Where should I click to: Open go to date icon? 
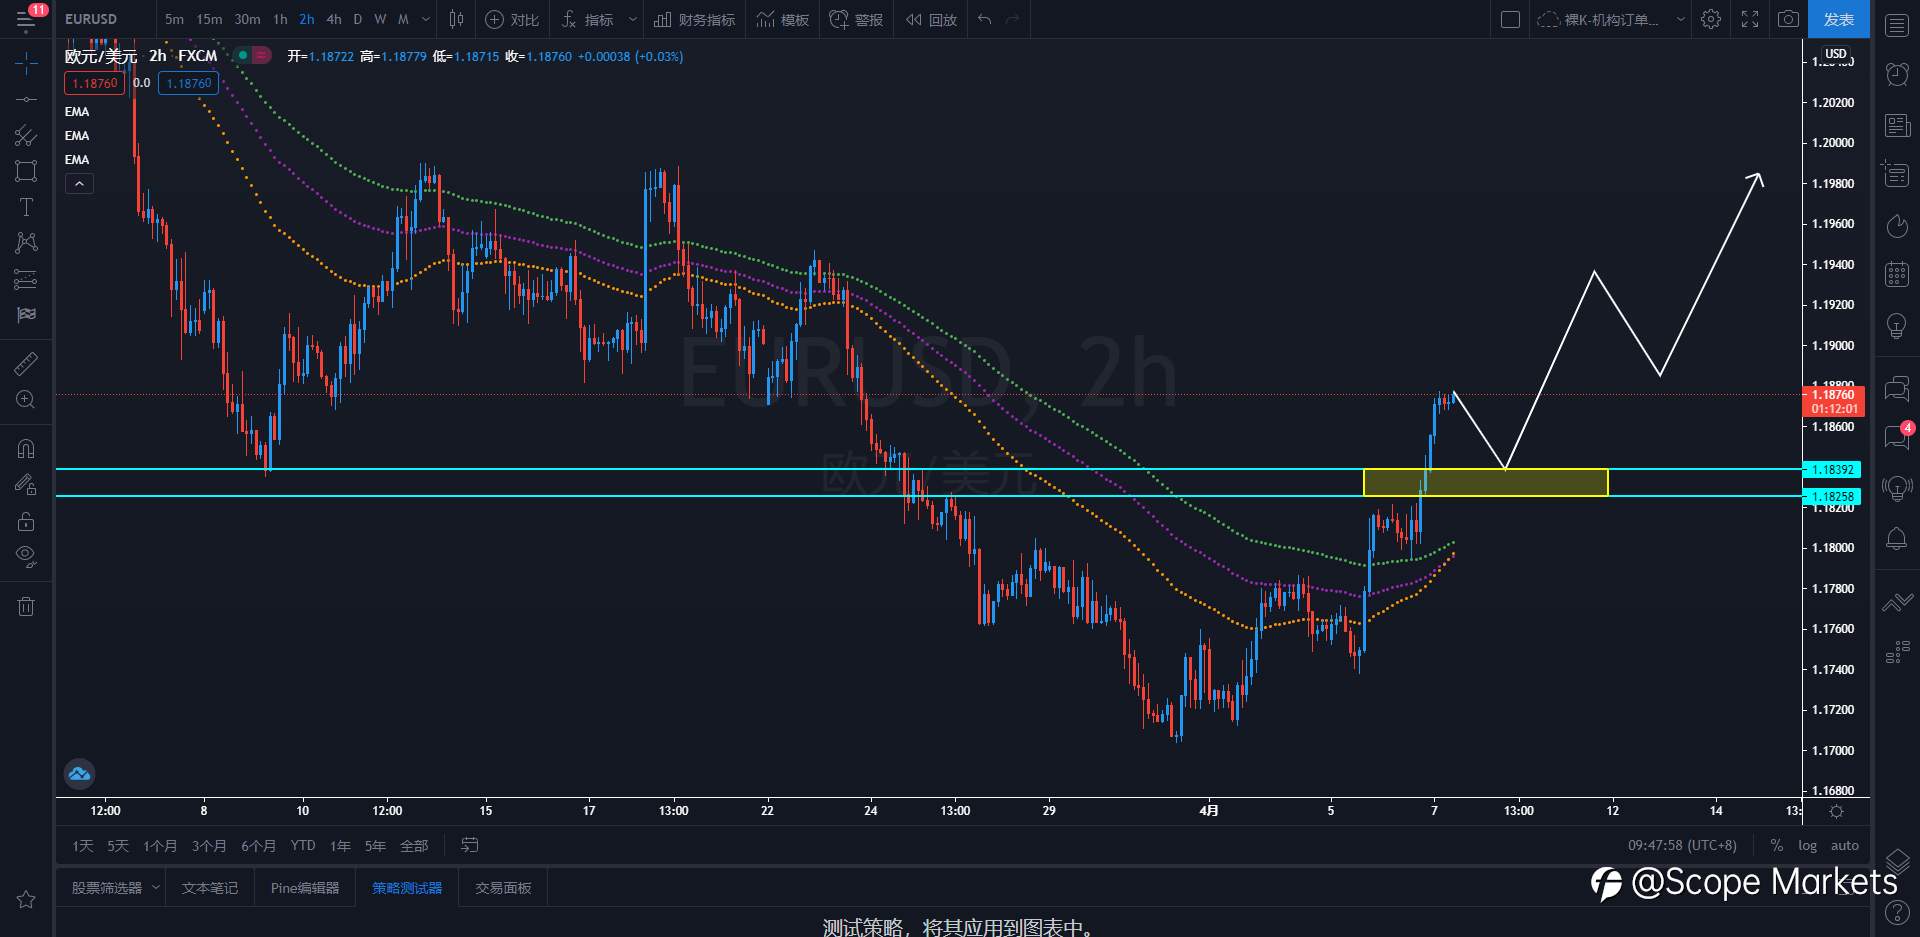469,846
